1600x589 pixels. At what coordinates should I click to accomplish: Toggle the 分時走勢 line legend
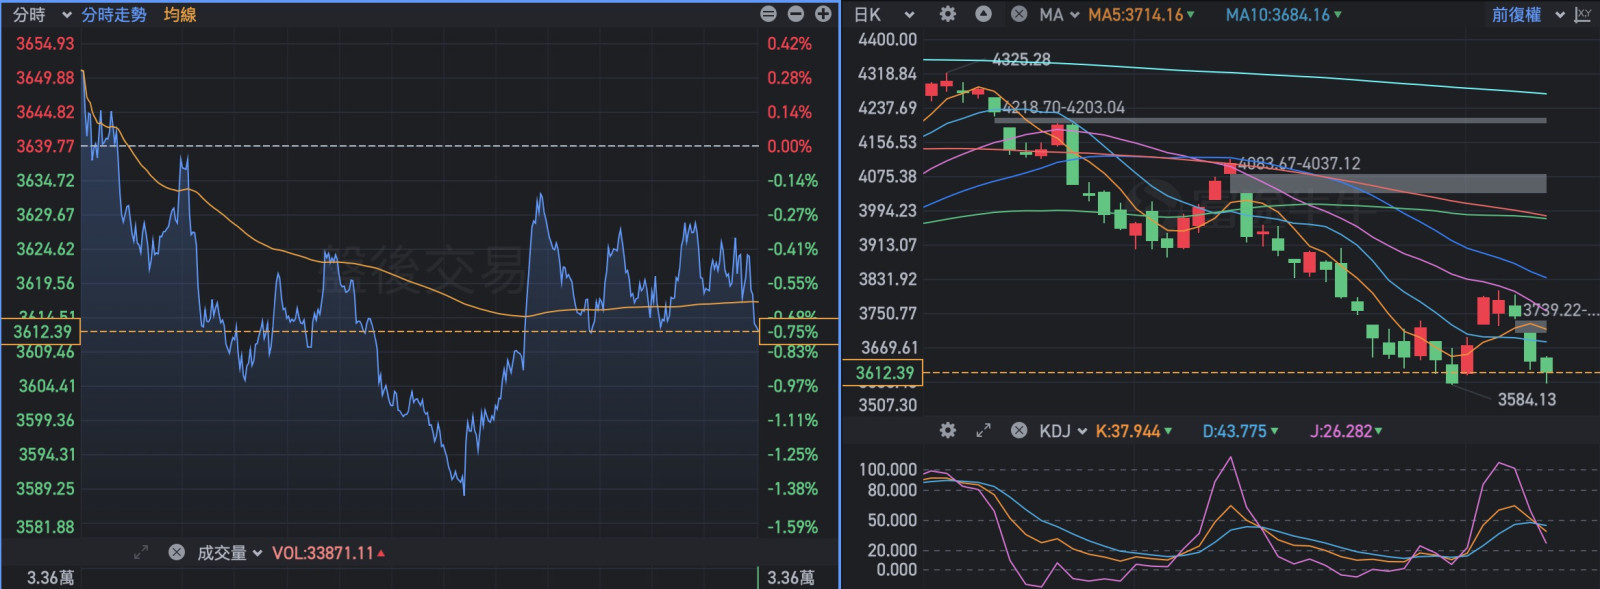[x=114, y=15]
